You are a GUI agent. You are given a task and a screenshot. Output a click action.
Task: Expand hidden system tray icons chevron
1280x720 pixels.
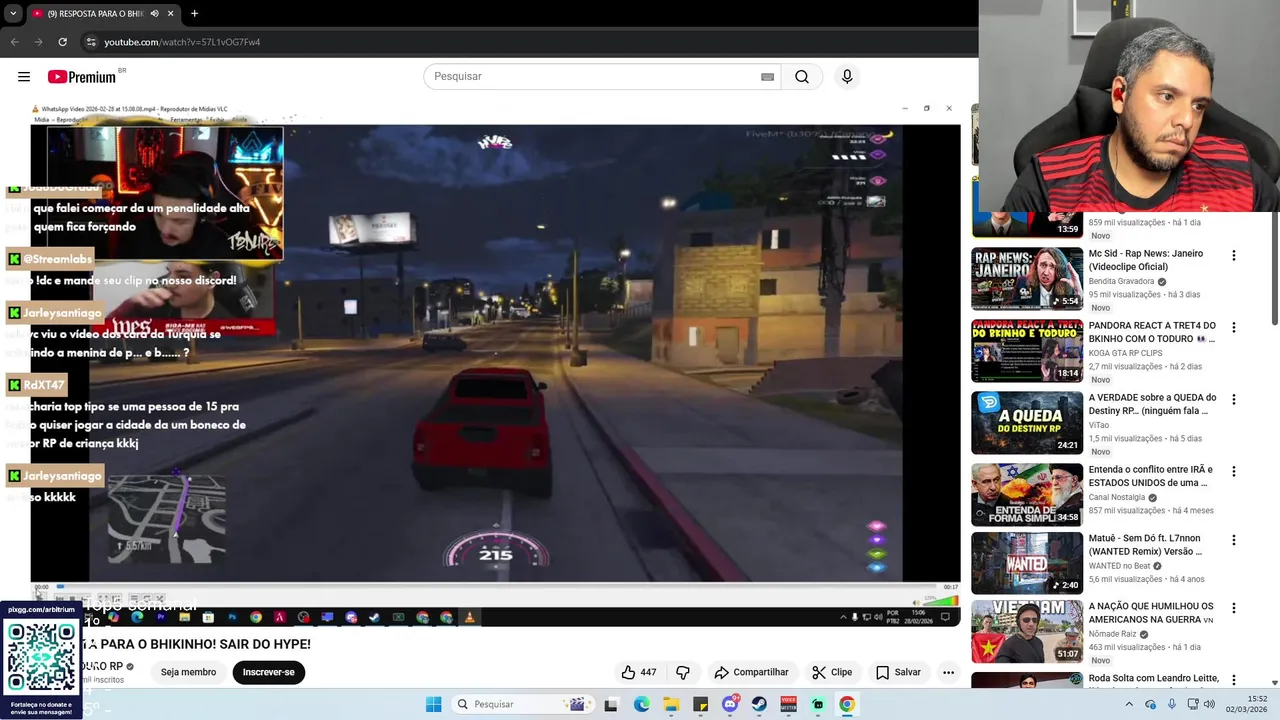click(1129, 704)
